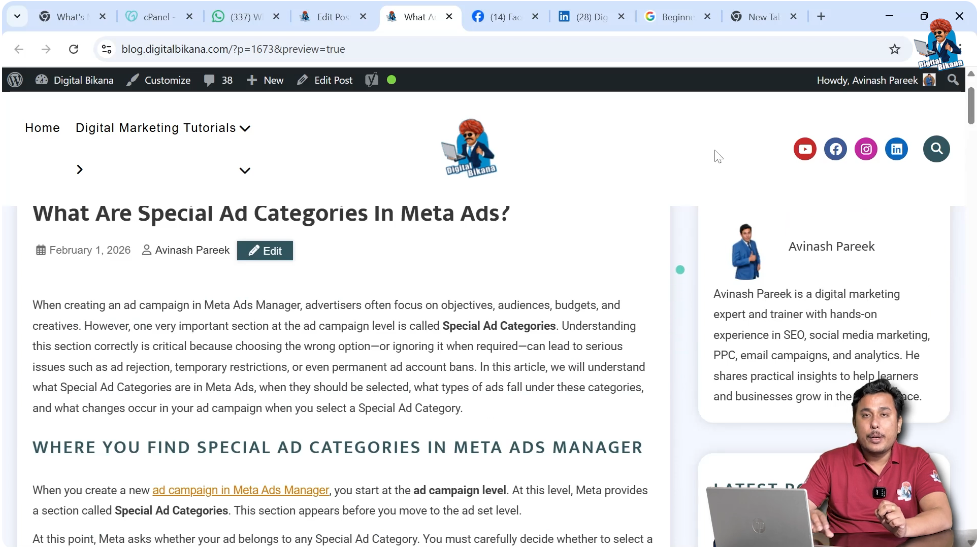Click the Avinash Pareek sidebar name
The height and width of the screenshot is (547, 978).
[831, 246]
